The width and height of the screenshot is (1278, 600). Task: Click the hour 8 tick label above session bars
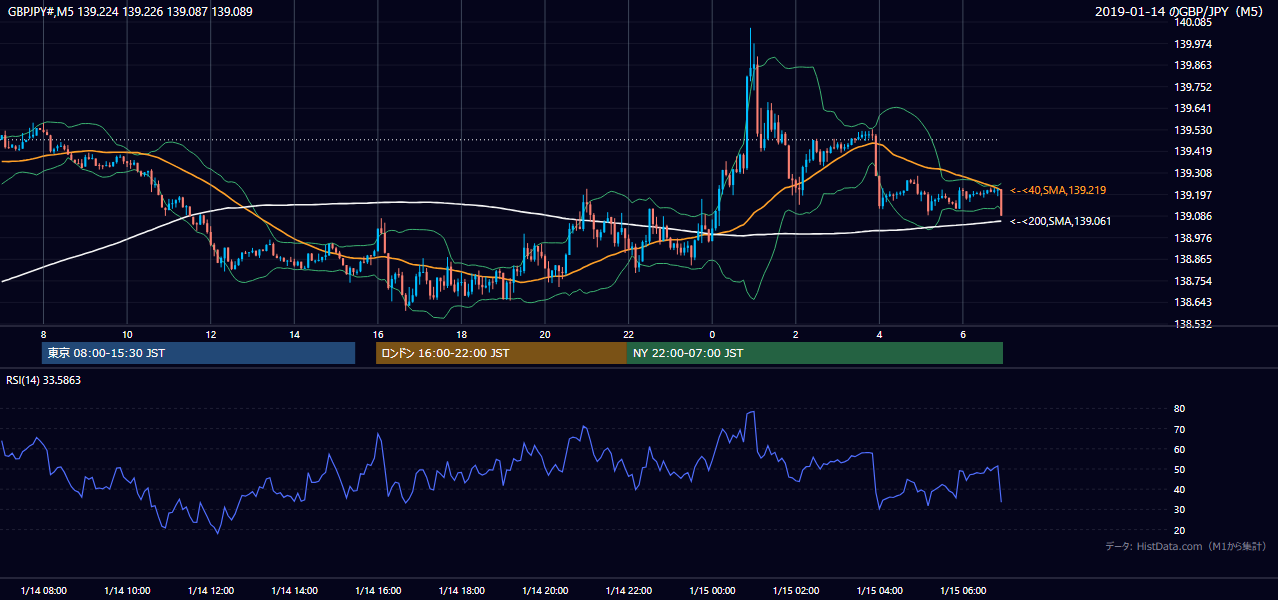[43, 334]
